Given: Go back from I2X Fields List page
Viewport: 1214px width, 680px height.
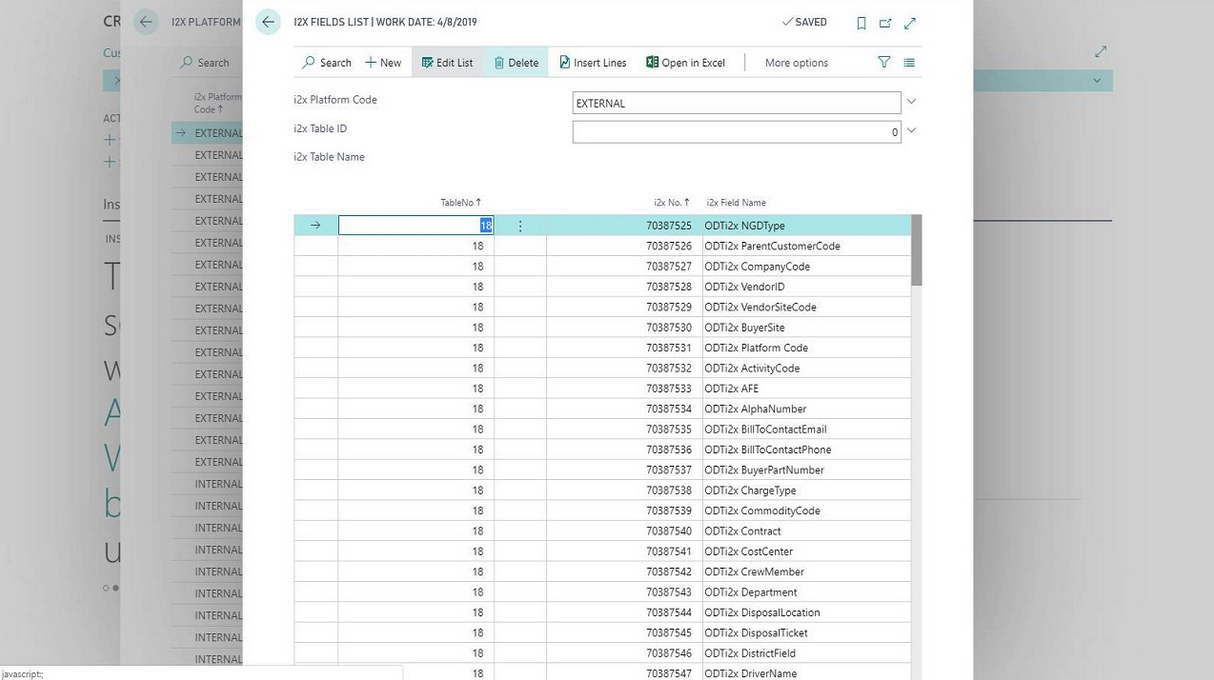Looking at the screenshot, I should point(268,22).
